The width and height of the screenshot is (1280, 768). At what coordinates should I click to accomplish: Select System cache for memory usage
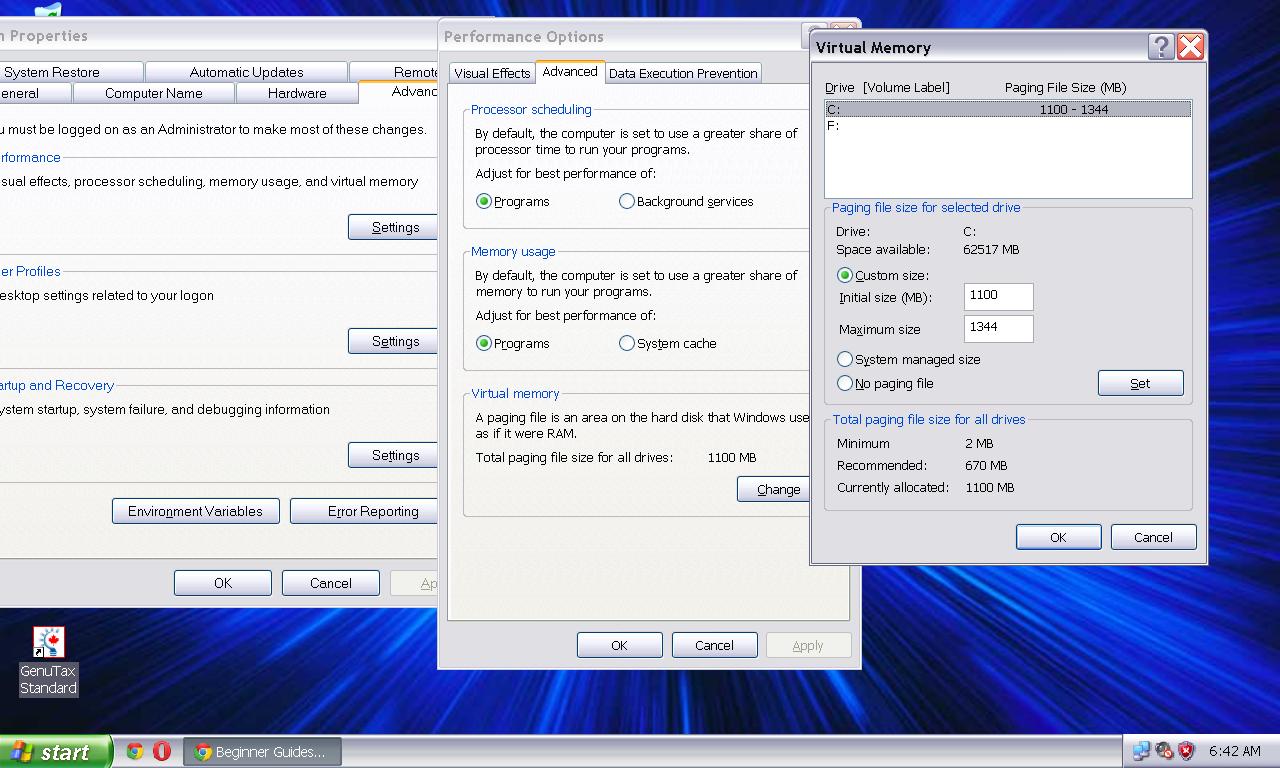pos(627,344)
